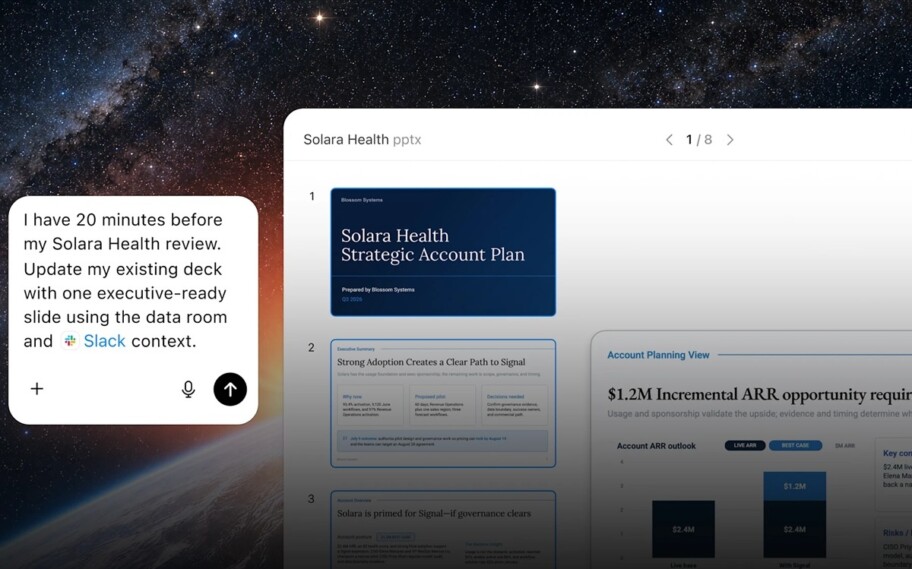
Task: Click the Account Planning View heading
Action: coord(658,355)
